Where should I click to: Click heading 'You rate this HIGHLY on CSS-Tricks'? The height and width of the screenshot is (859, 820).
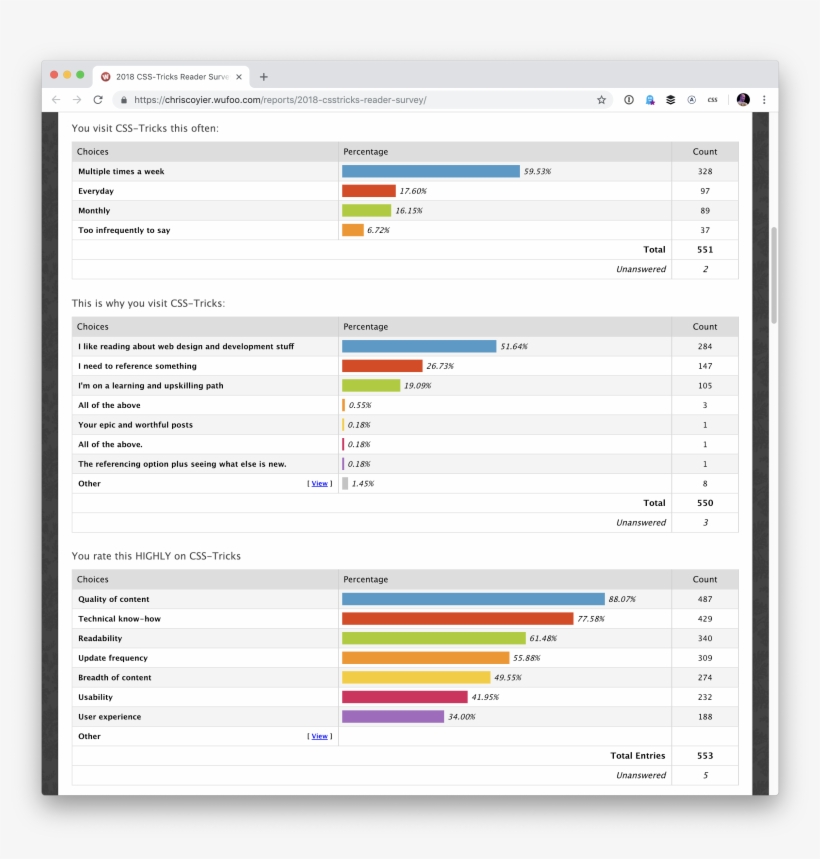coord(156,556)
